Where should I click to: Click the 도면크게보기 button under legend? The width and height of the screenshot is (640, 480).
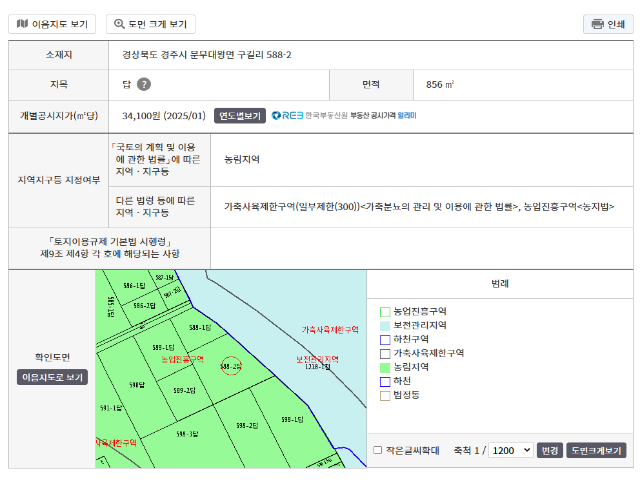[x=597, y=450]
